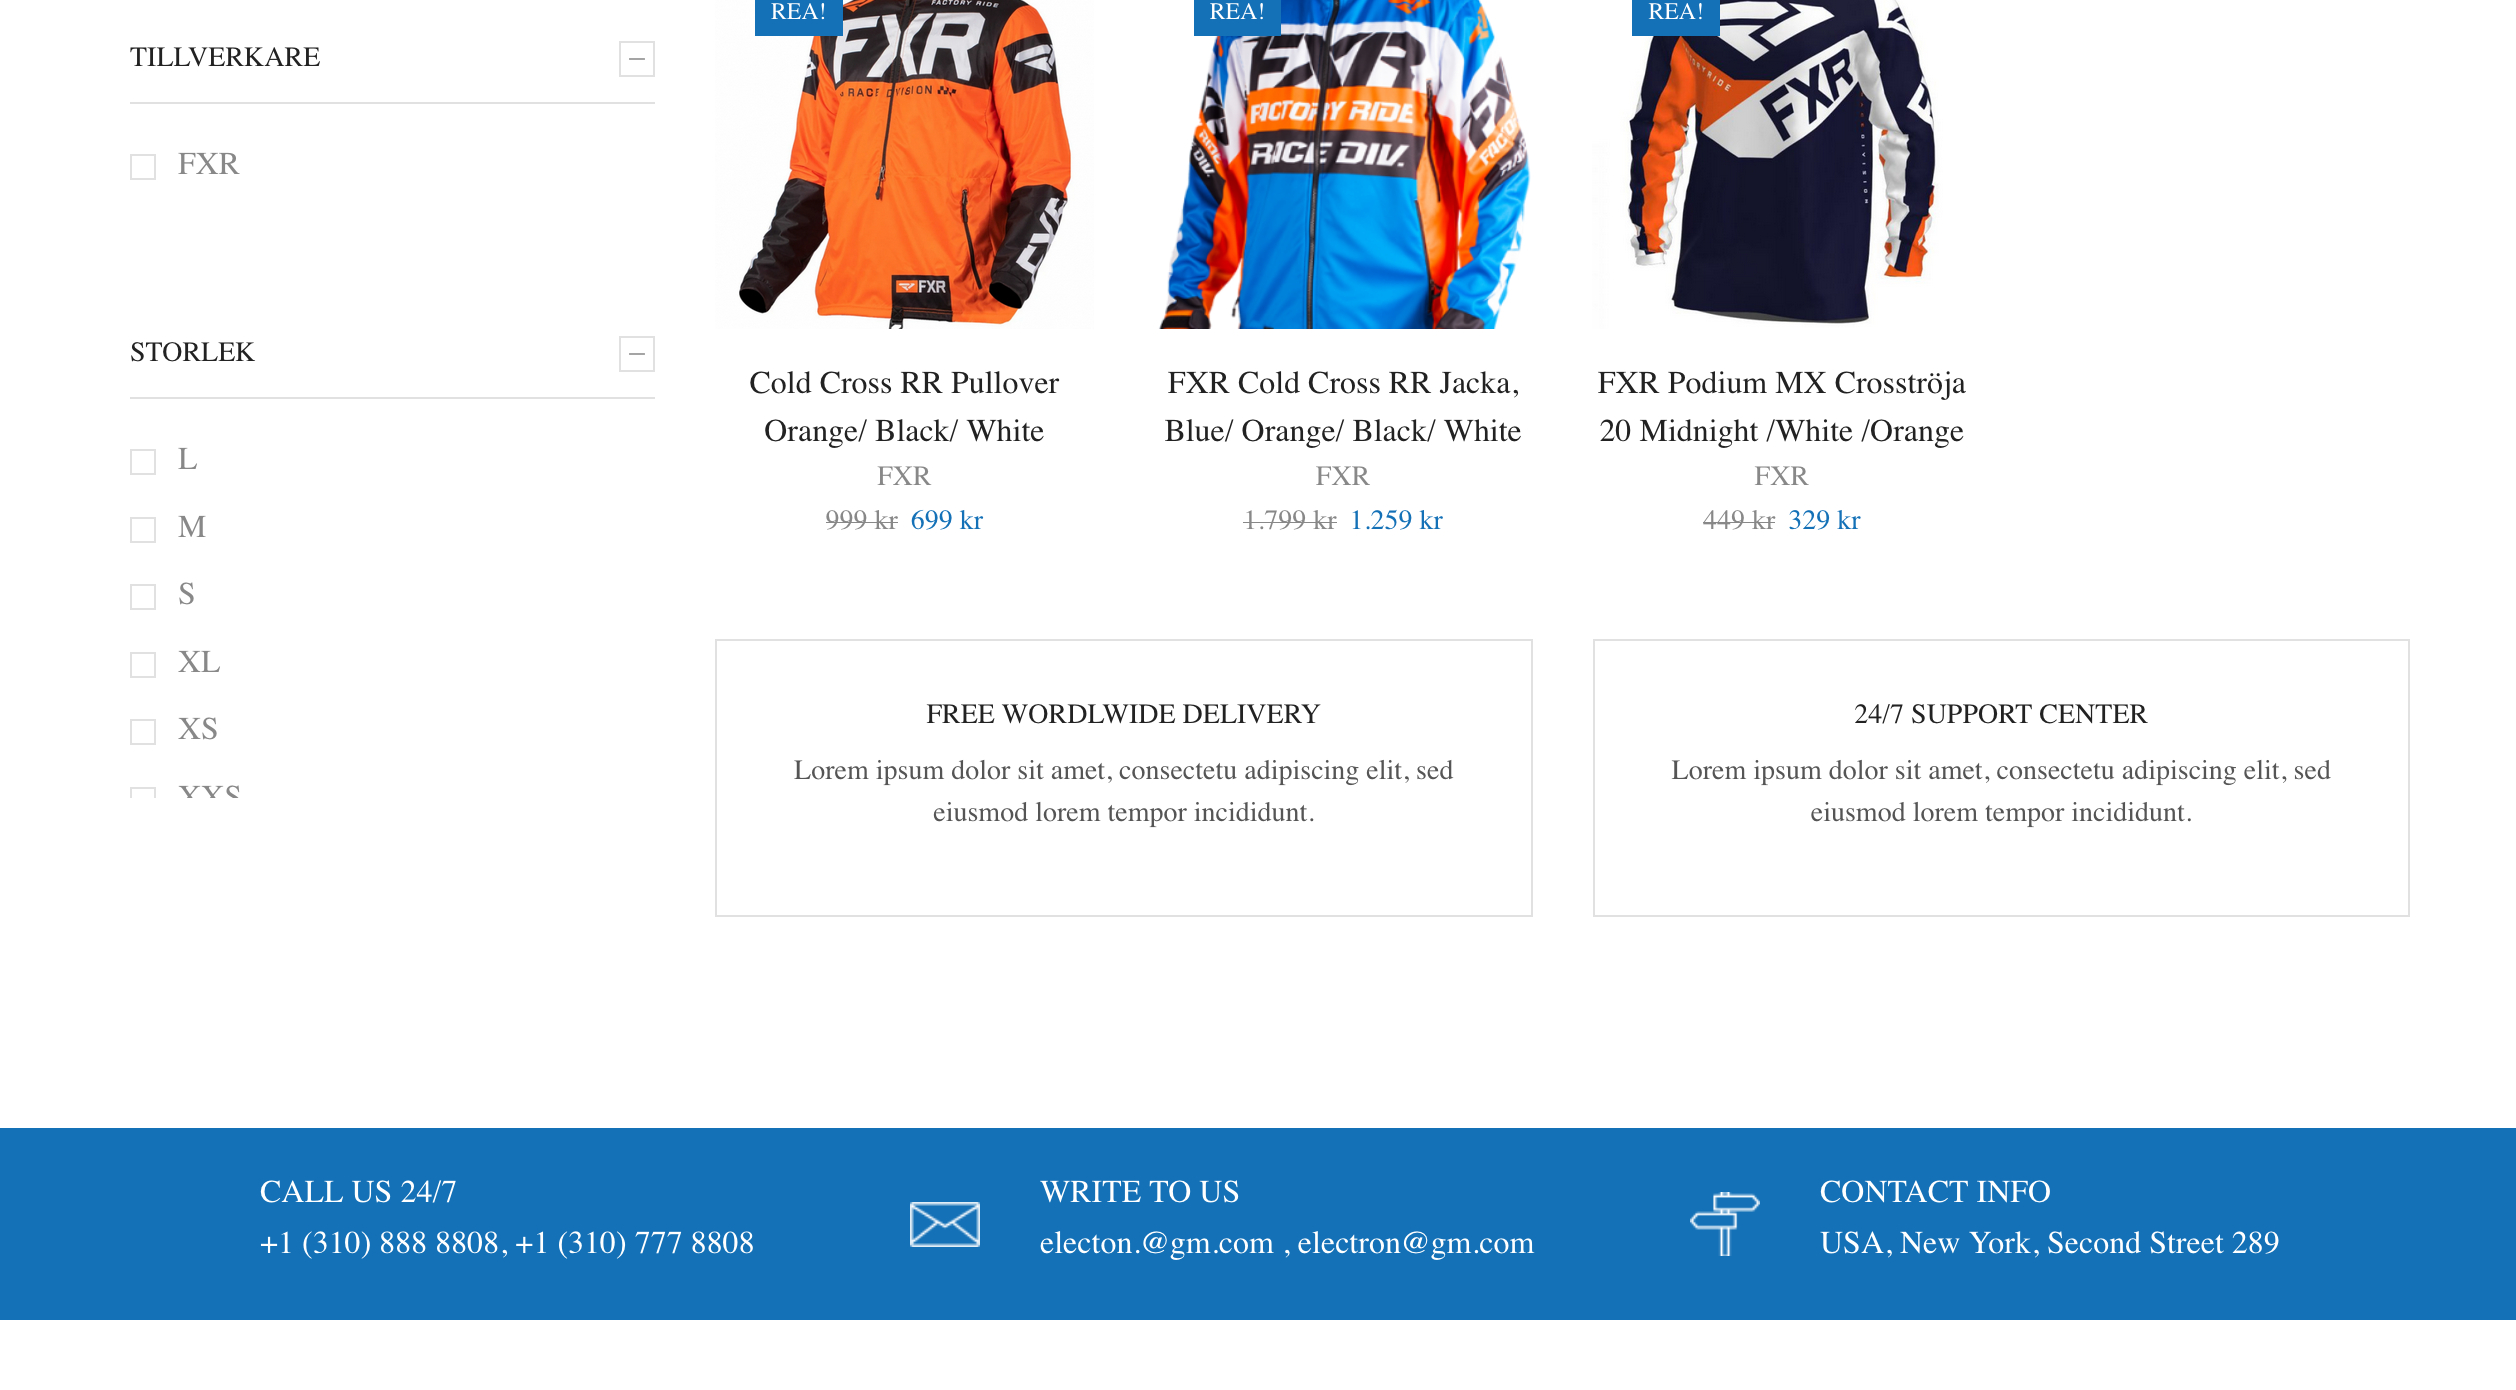Open the orange Cold Cross RR Pullover image
Screen dimensions: 2516x1390
[x=904, y=164]
